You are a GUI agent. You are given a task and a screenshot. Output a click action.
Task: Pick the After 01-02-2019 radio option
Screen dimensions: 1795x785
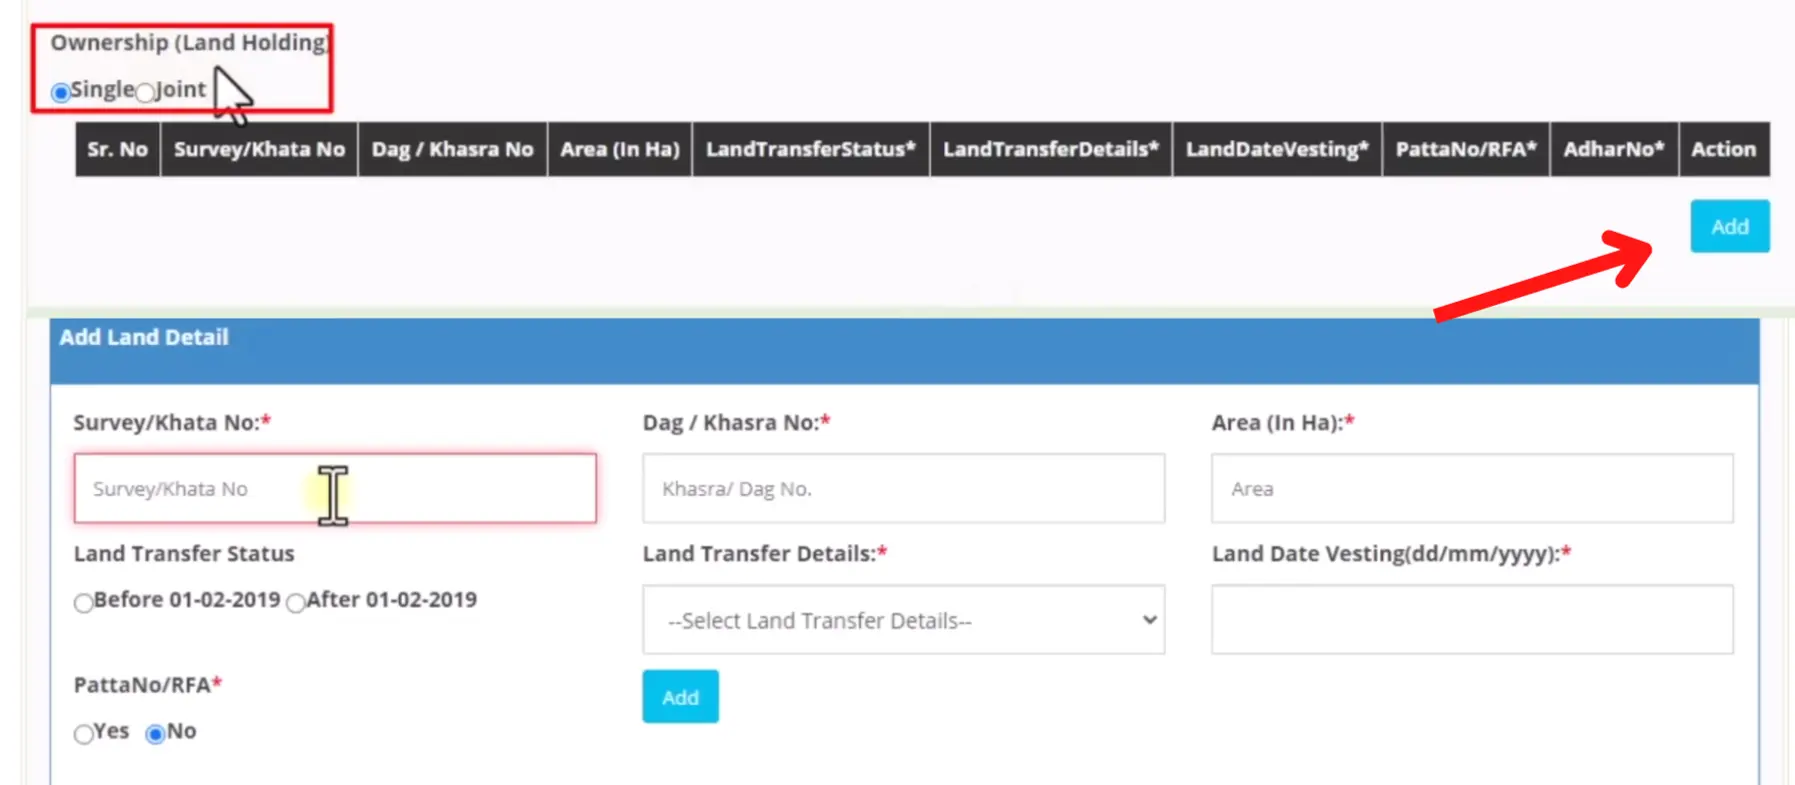tap(296, 602)
